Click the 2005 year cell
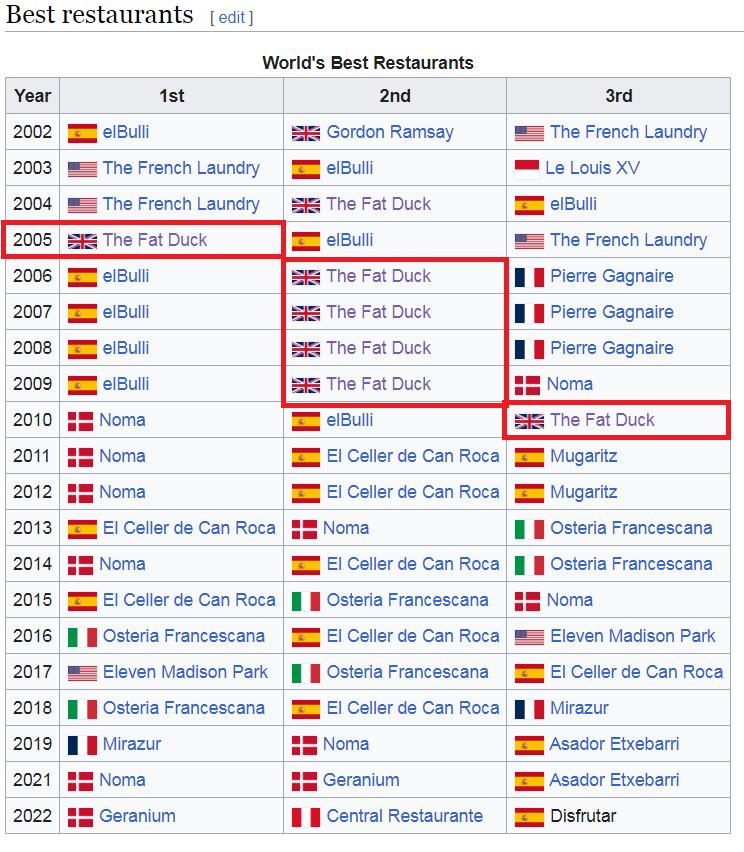 33,240
